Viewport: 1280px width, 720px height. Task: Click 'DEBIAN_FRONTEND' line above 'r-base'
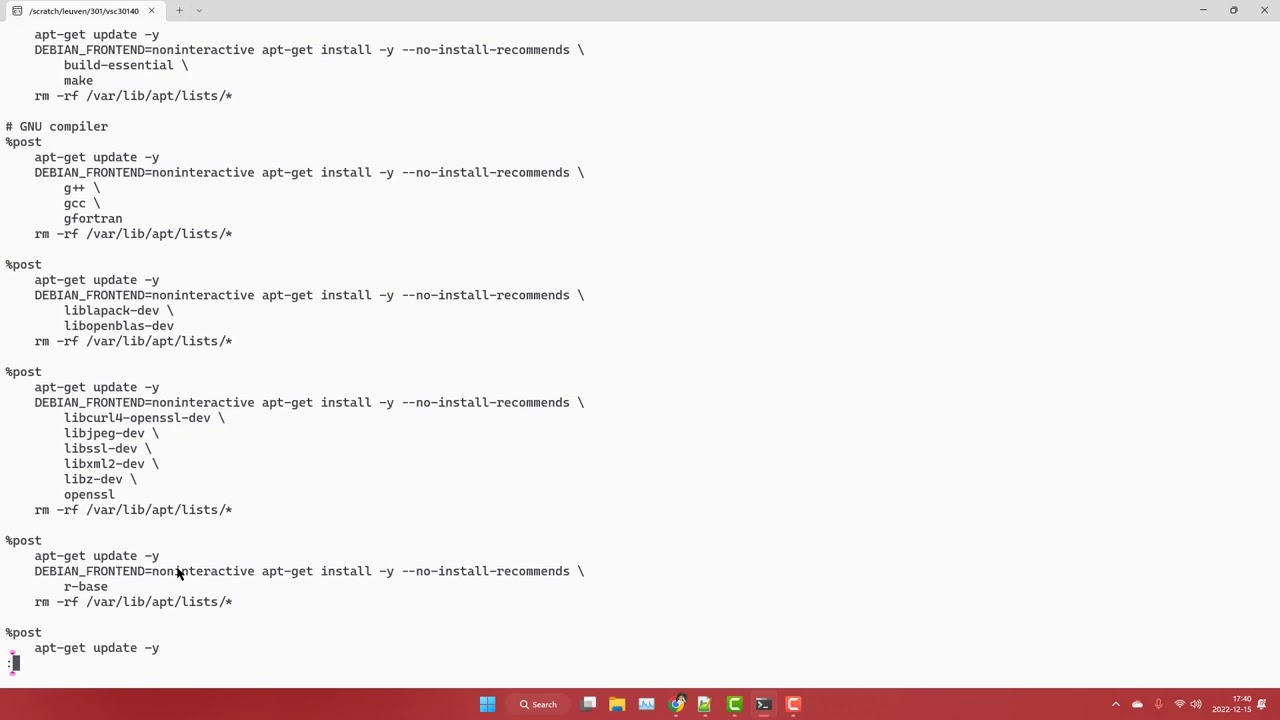[309, 572]
